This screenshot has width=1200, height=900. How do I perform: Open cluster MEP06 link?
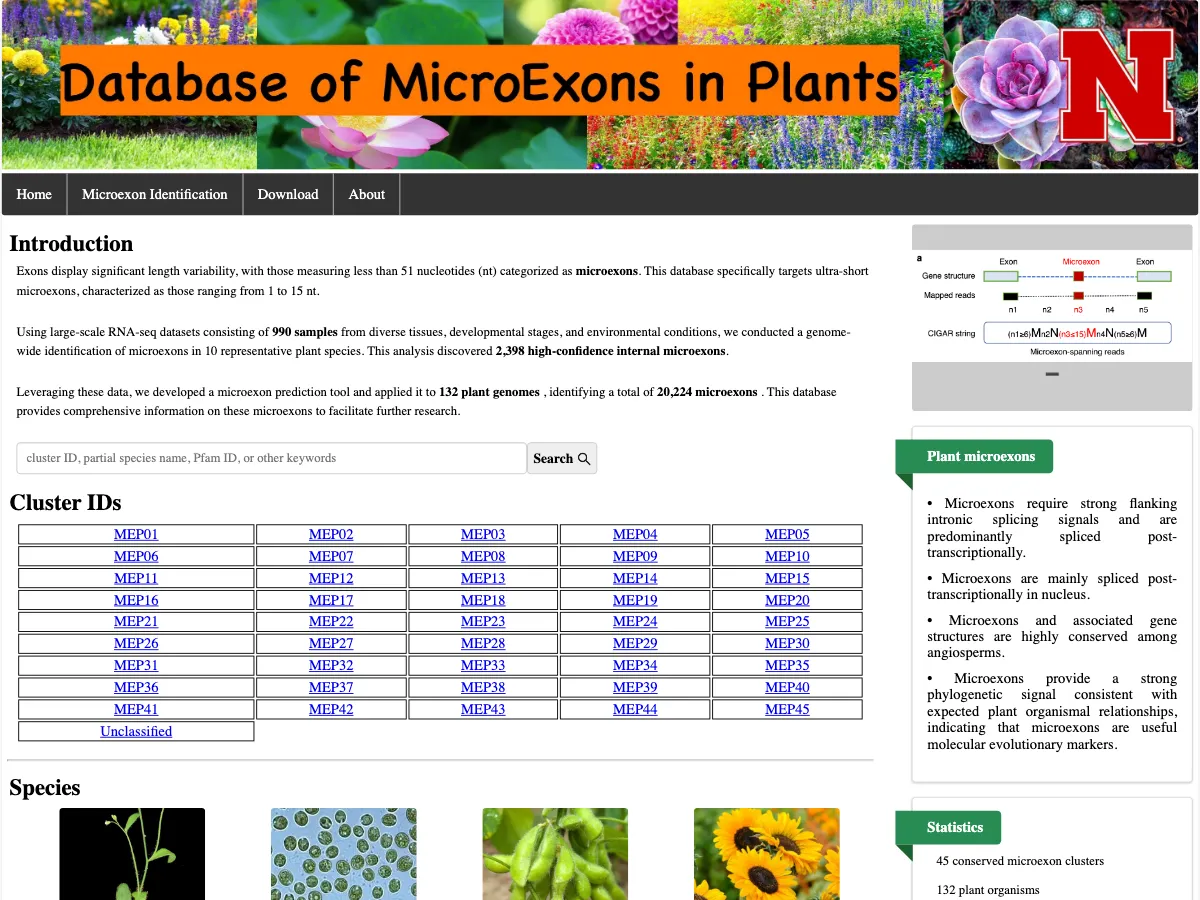tap(136, 556)
